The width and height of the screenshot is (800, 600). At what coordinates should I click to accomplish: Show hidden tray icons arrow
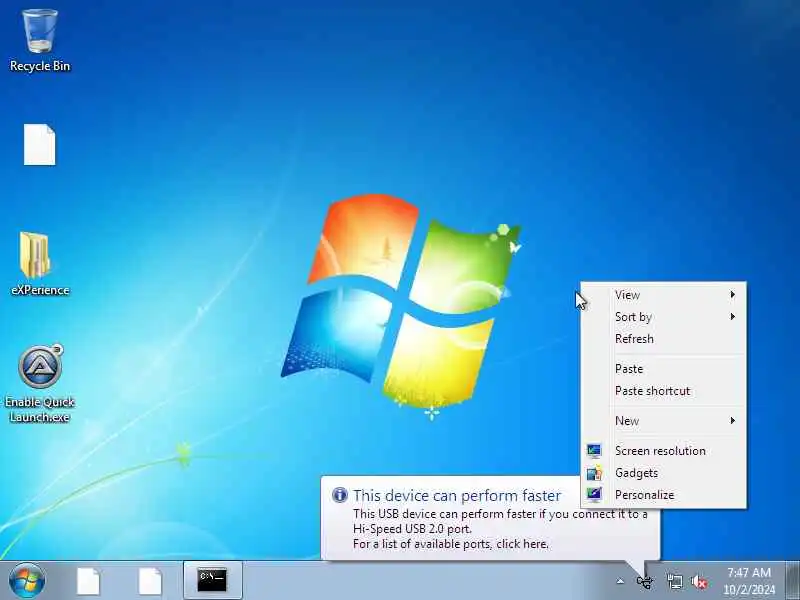pos(620,581)
